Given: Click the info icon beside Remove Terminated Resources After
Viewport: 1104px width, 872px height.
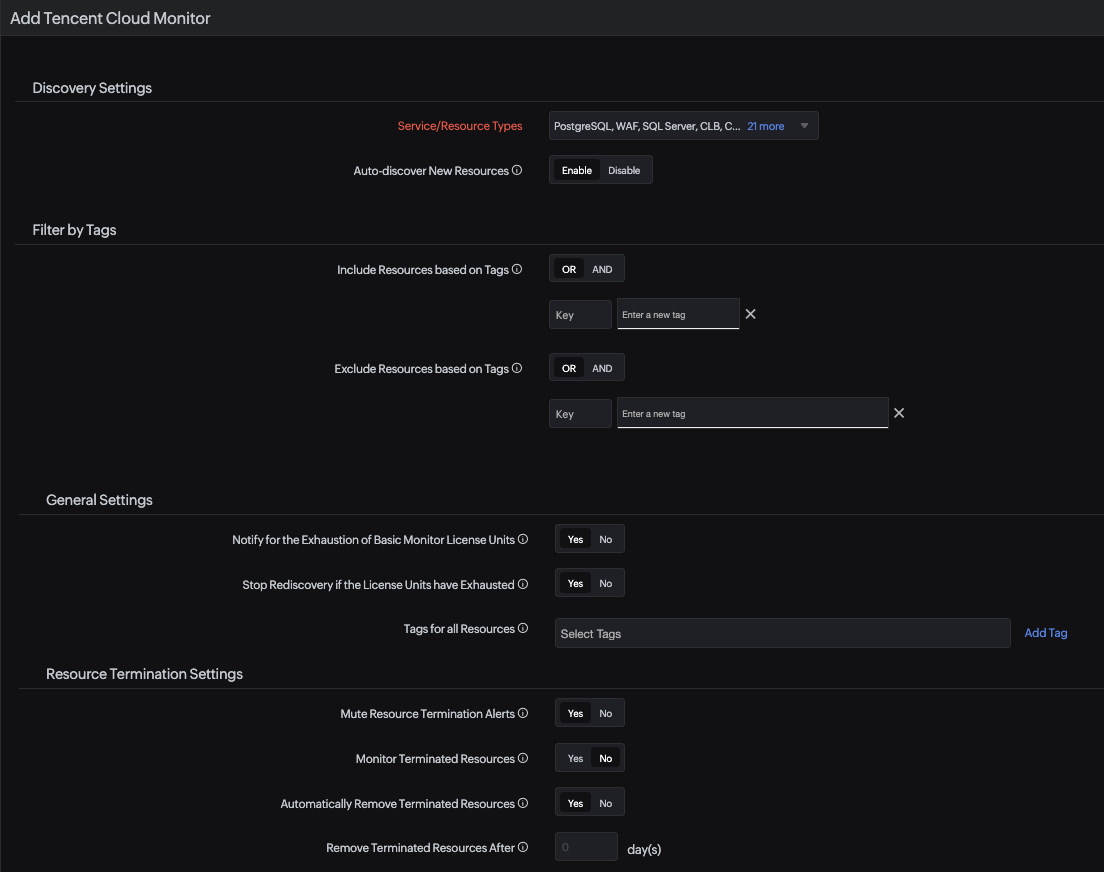Looking at the screenshot, I should [x=525, y=847].
